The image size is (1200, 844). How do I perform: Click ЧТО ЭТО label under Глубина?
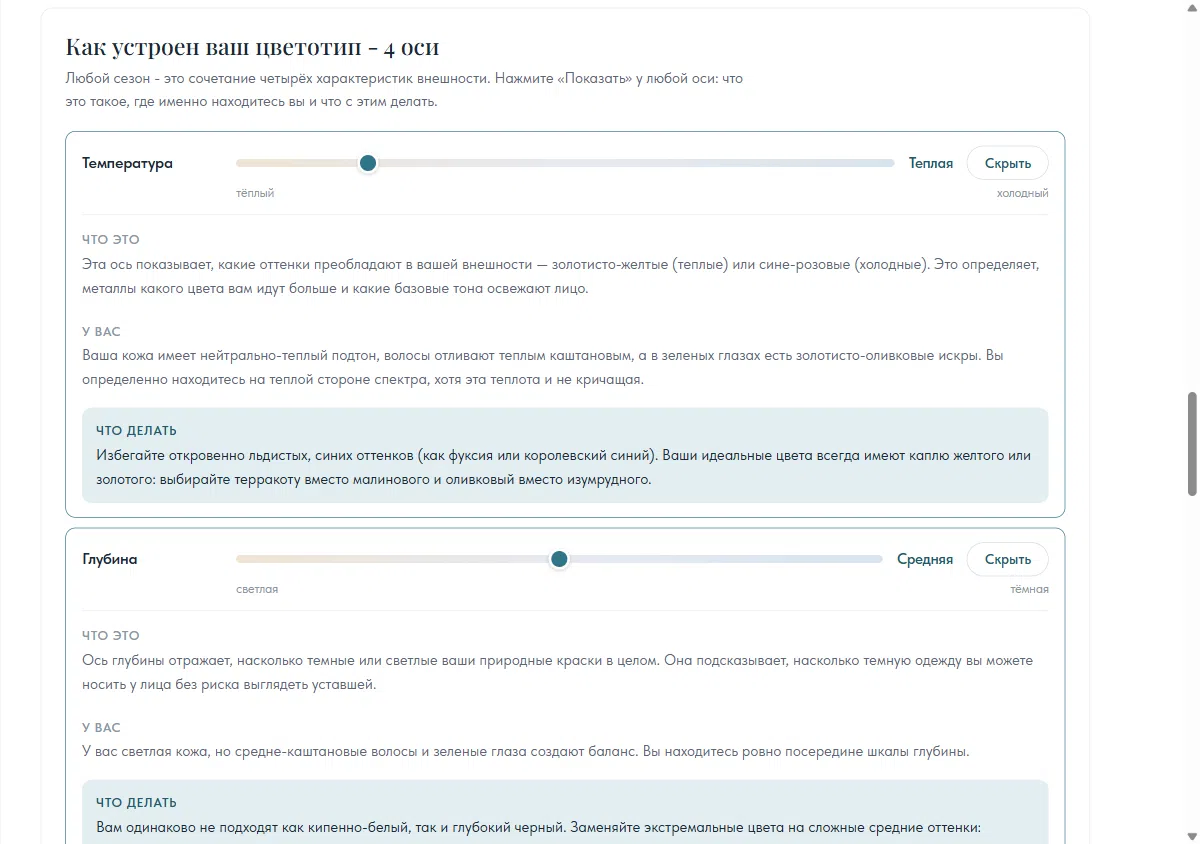pyautogui.click(x=111, y=636)
